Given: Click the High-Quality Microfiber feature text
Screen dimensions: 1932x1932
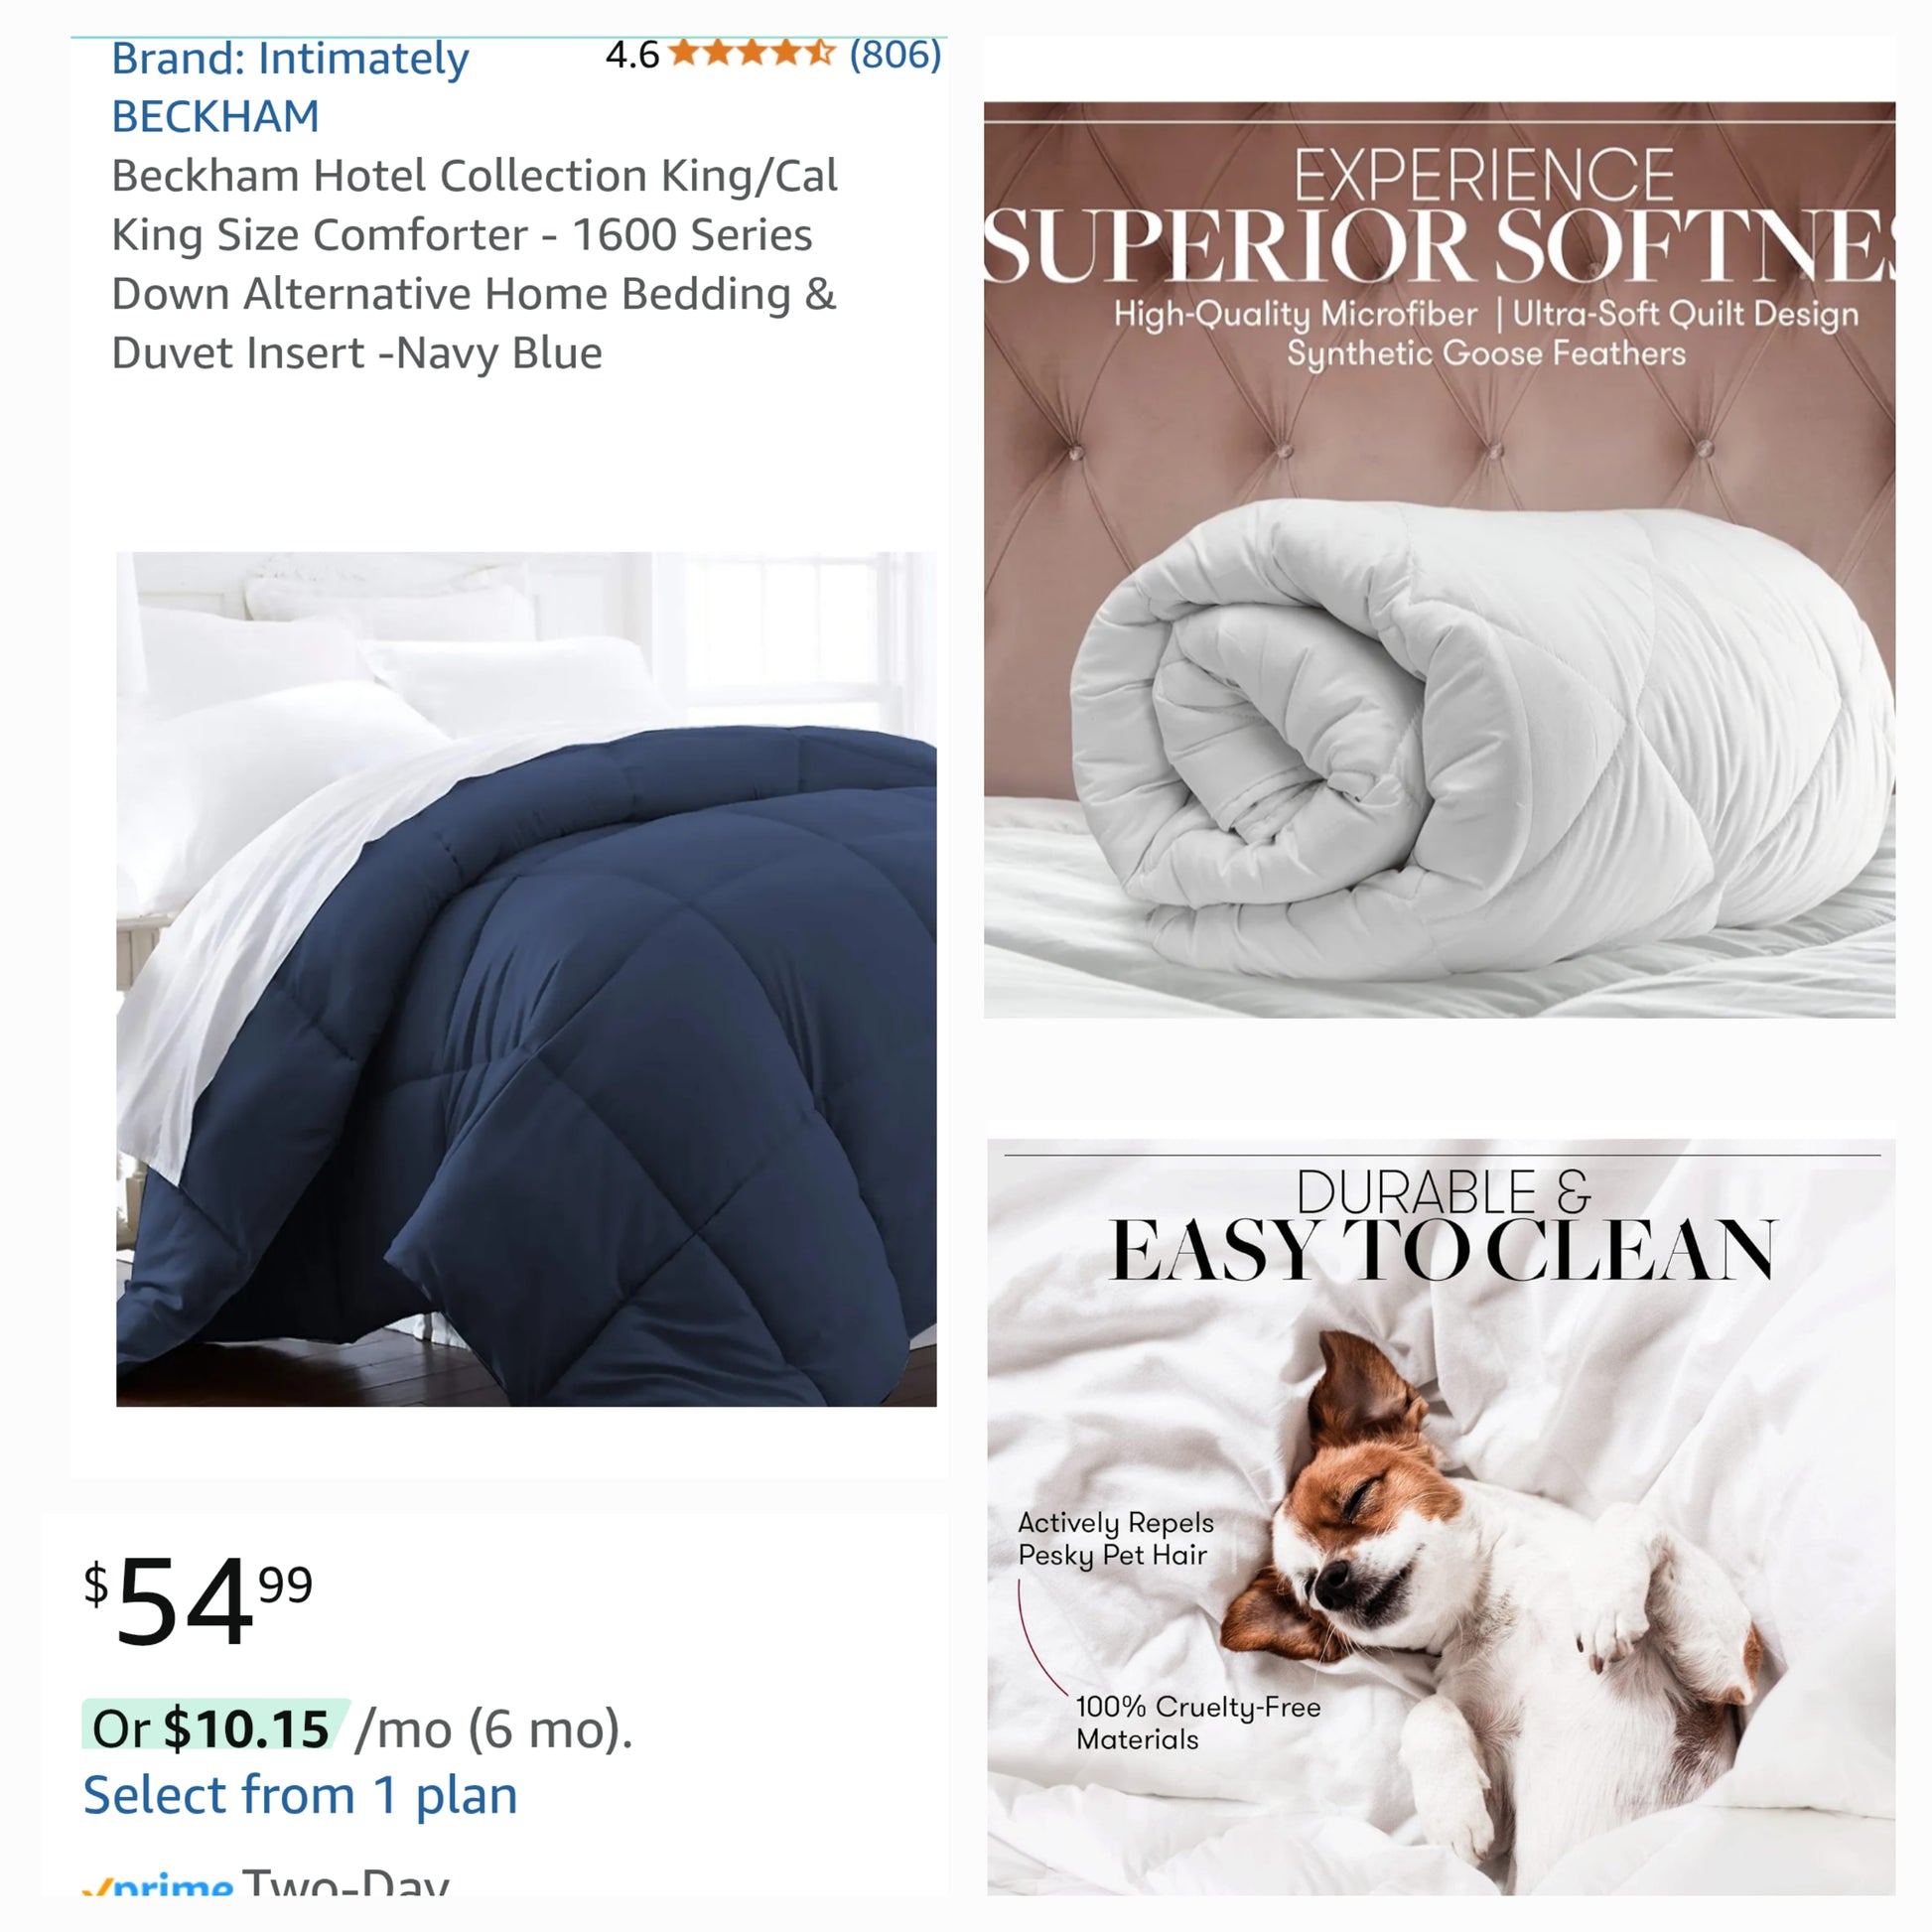Looking at the screenshot, I should tap(1295, 314).
